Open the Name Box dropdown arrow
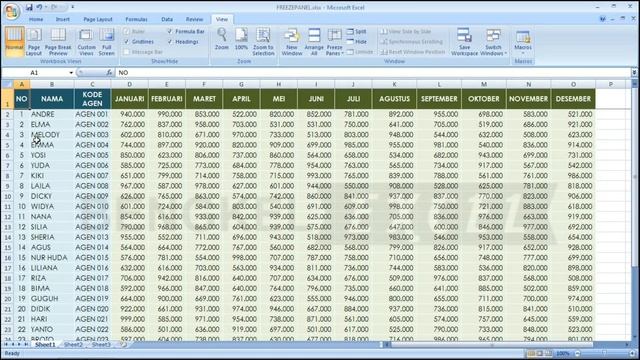This screenshot has width=640, height=360. (x=71, y=73)
